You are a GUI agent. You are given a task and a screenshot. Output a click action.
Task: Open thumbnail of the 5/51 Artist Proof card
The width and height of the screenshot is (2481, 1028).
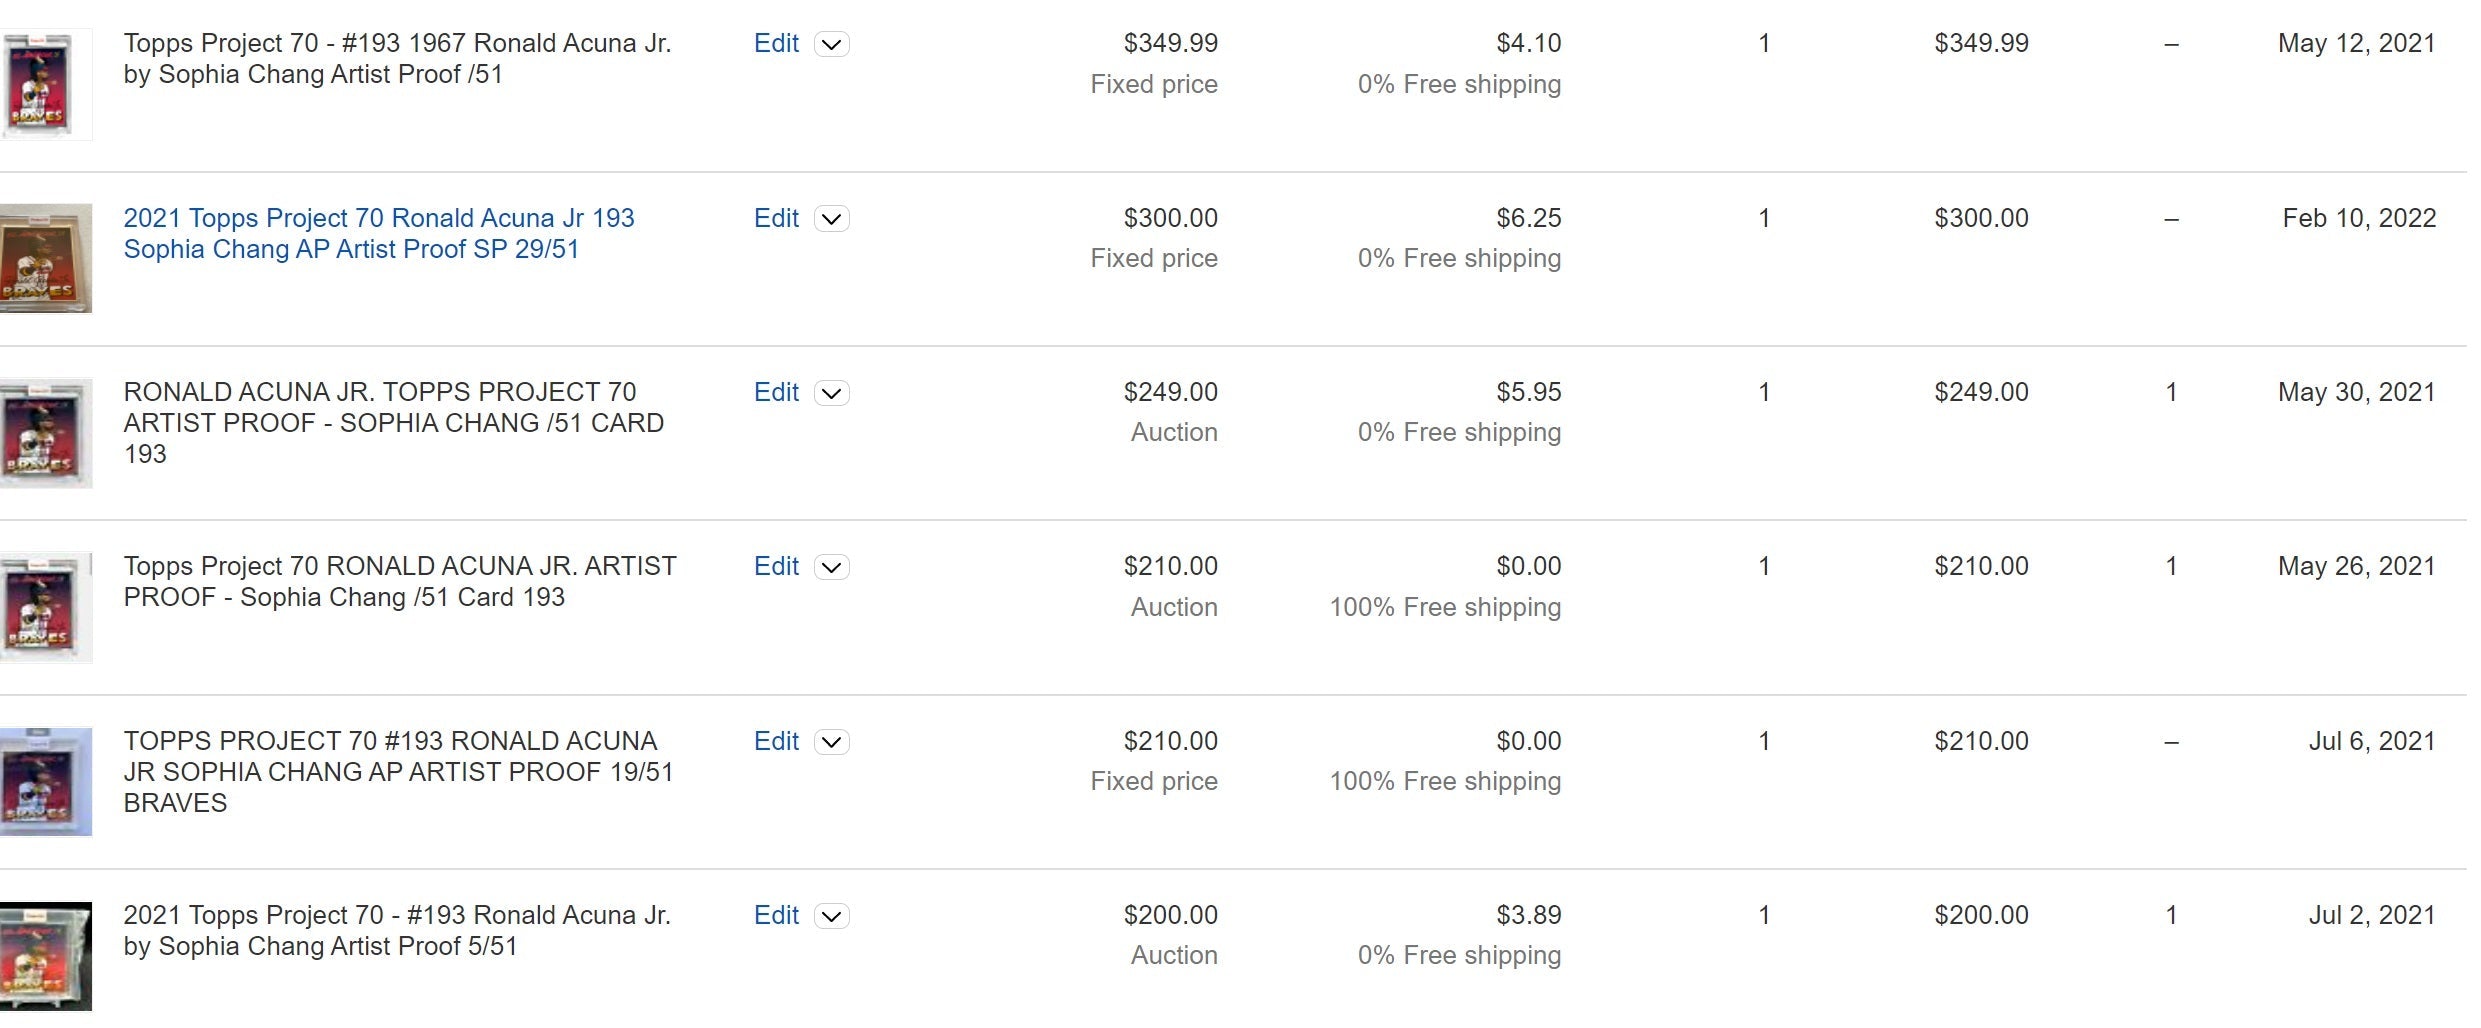tap(45, 956)
